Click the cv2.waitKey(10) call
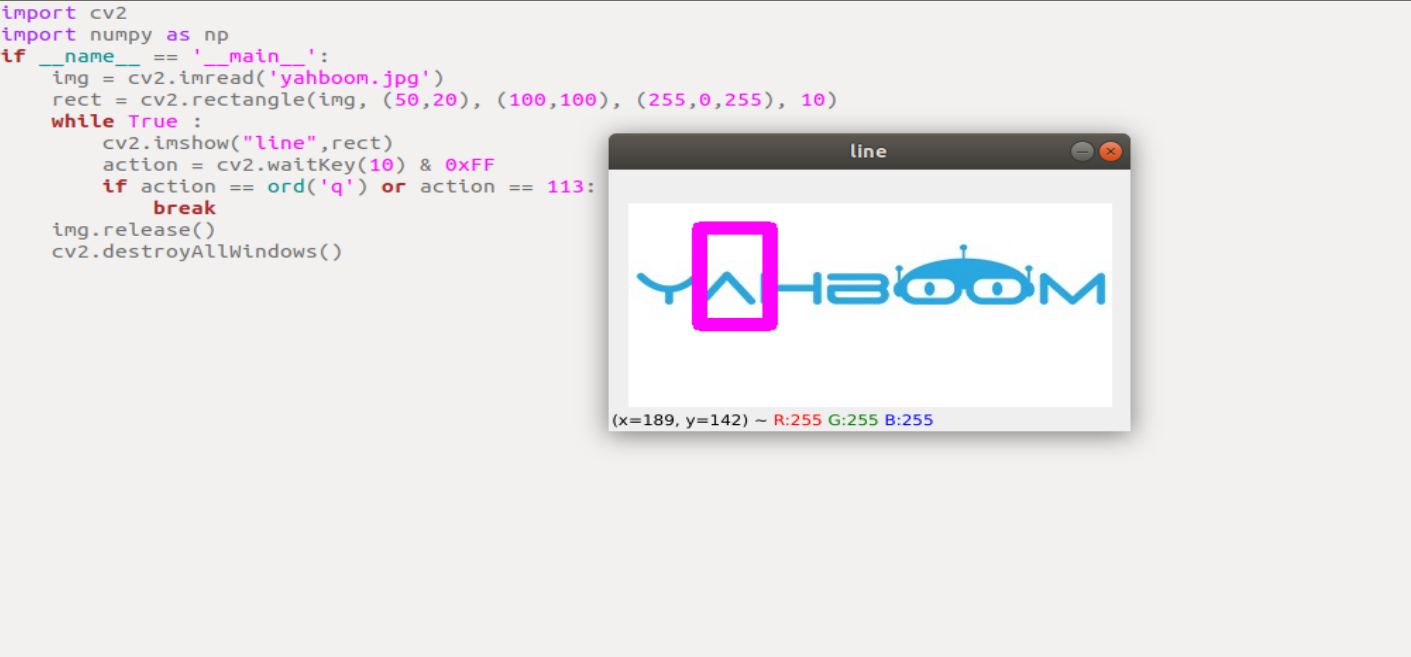This screenshot has height=657, width=1411. [x=311, y=165]
